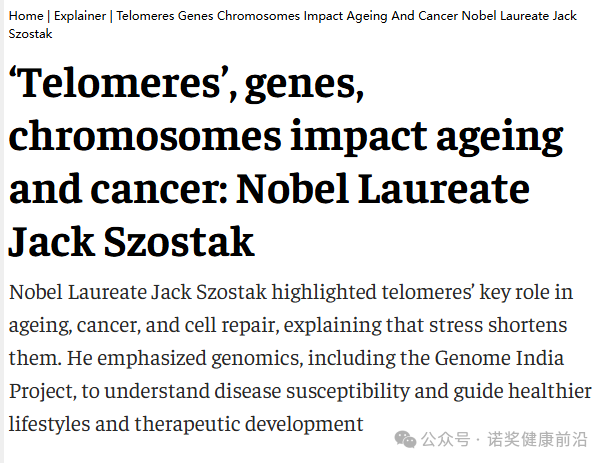Go to the Explainer breadcrumb section

pos(80,16)
